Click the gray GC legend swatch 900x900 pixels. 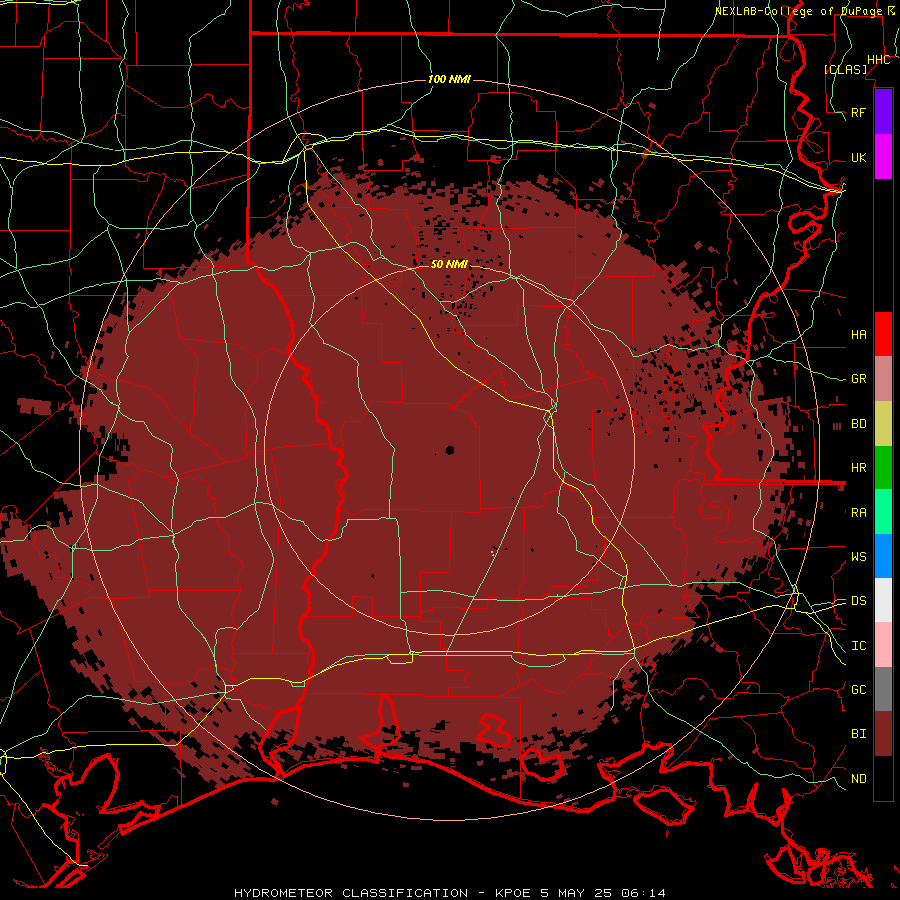[x=883, y=689]
